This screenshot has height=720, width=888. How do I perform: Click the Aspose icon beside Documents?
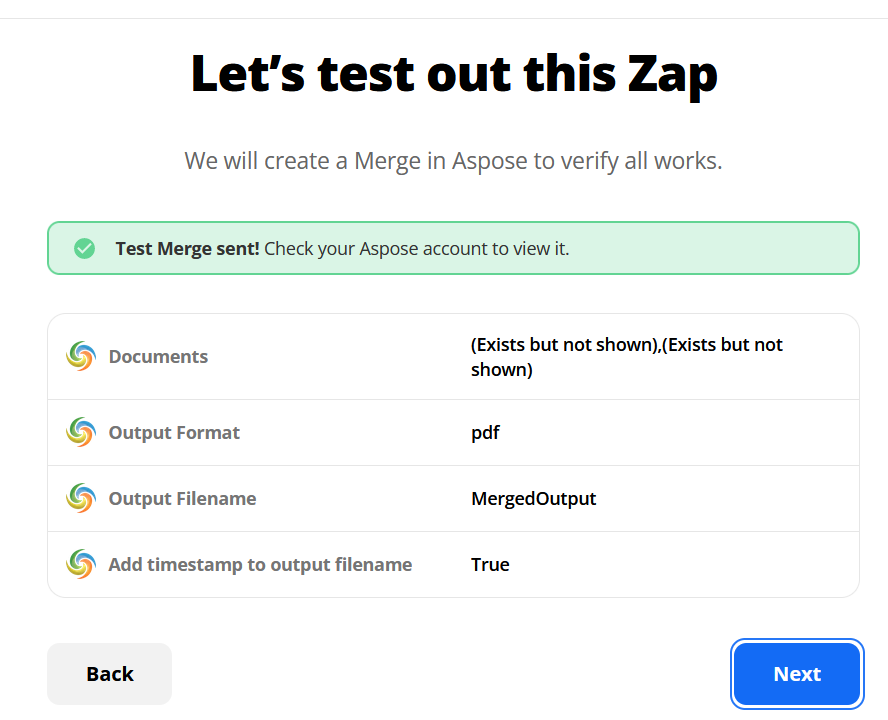click(x=80, y=356)
